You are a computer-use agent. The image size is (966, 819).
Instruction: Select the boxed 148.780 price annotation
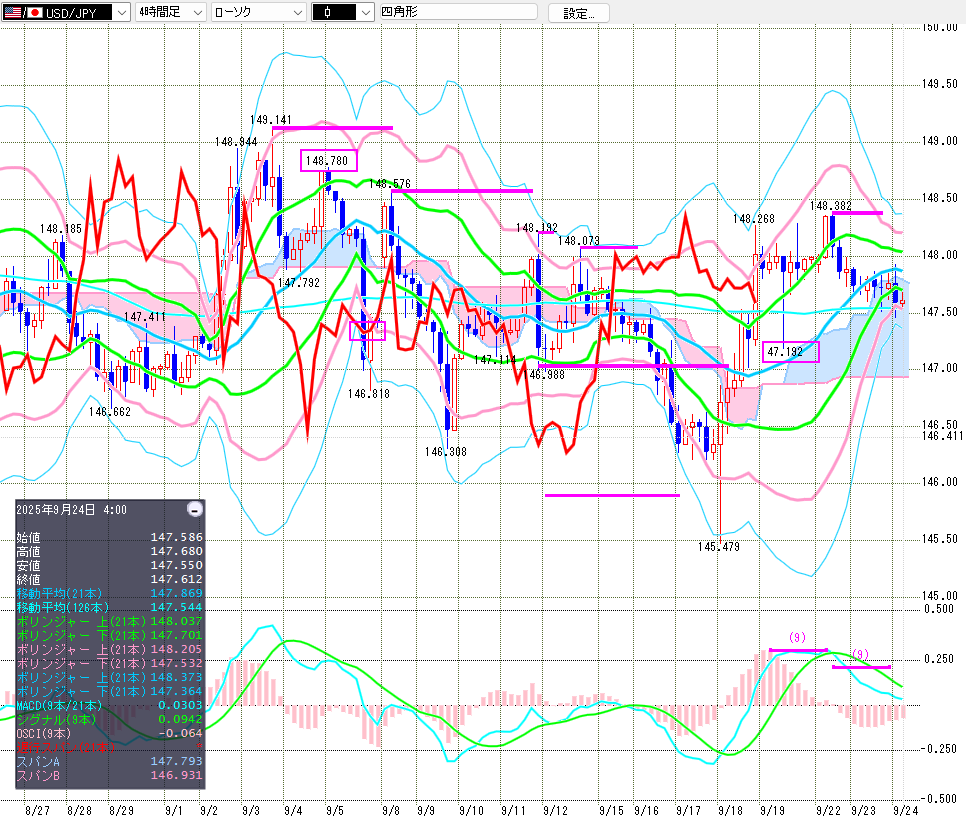(x=328, y=160)
